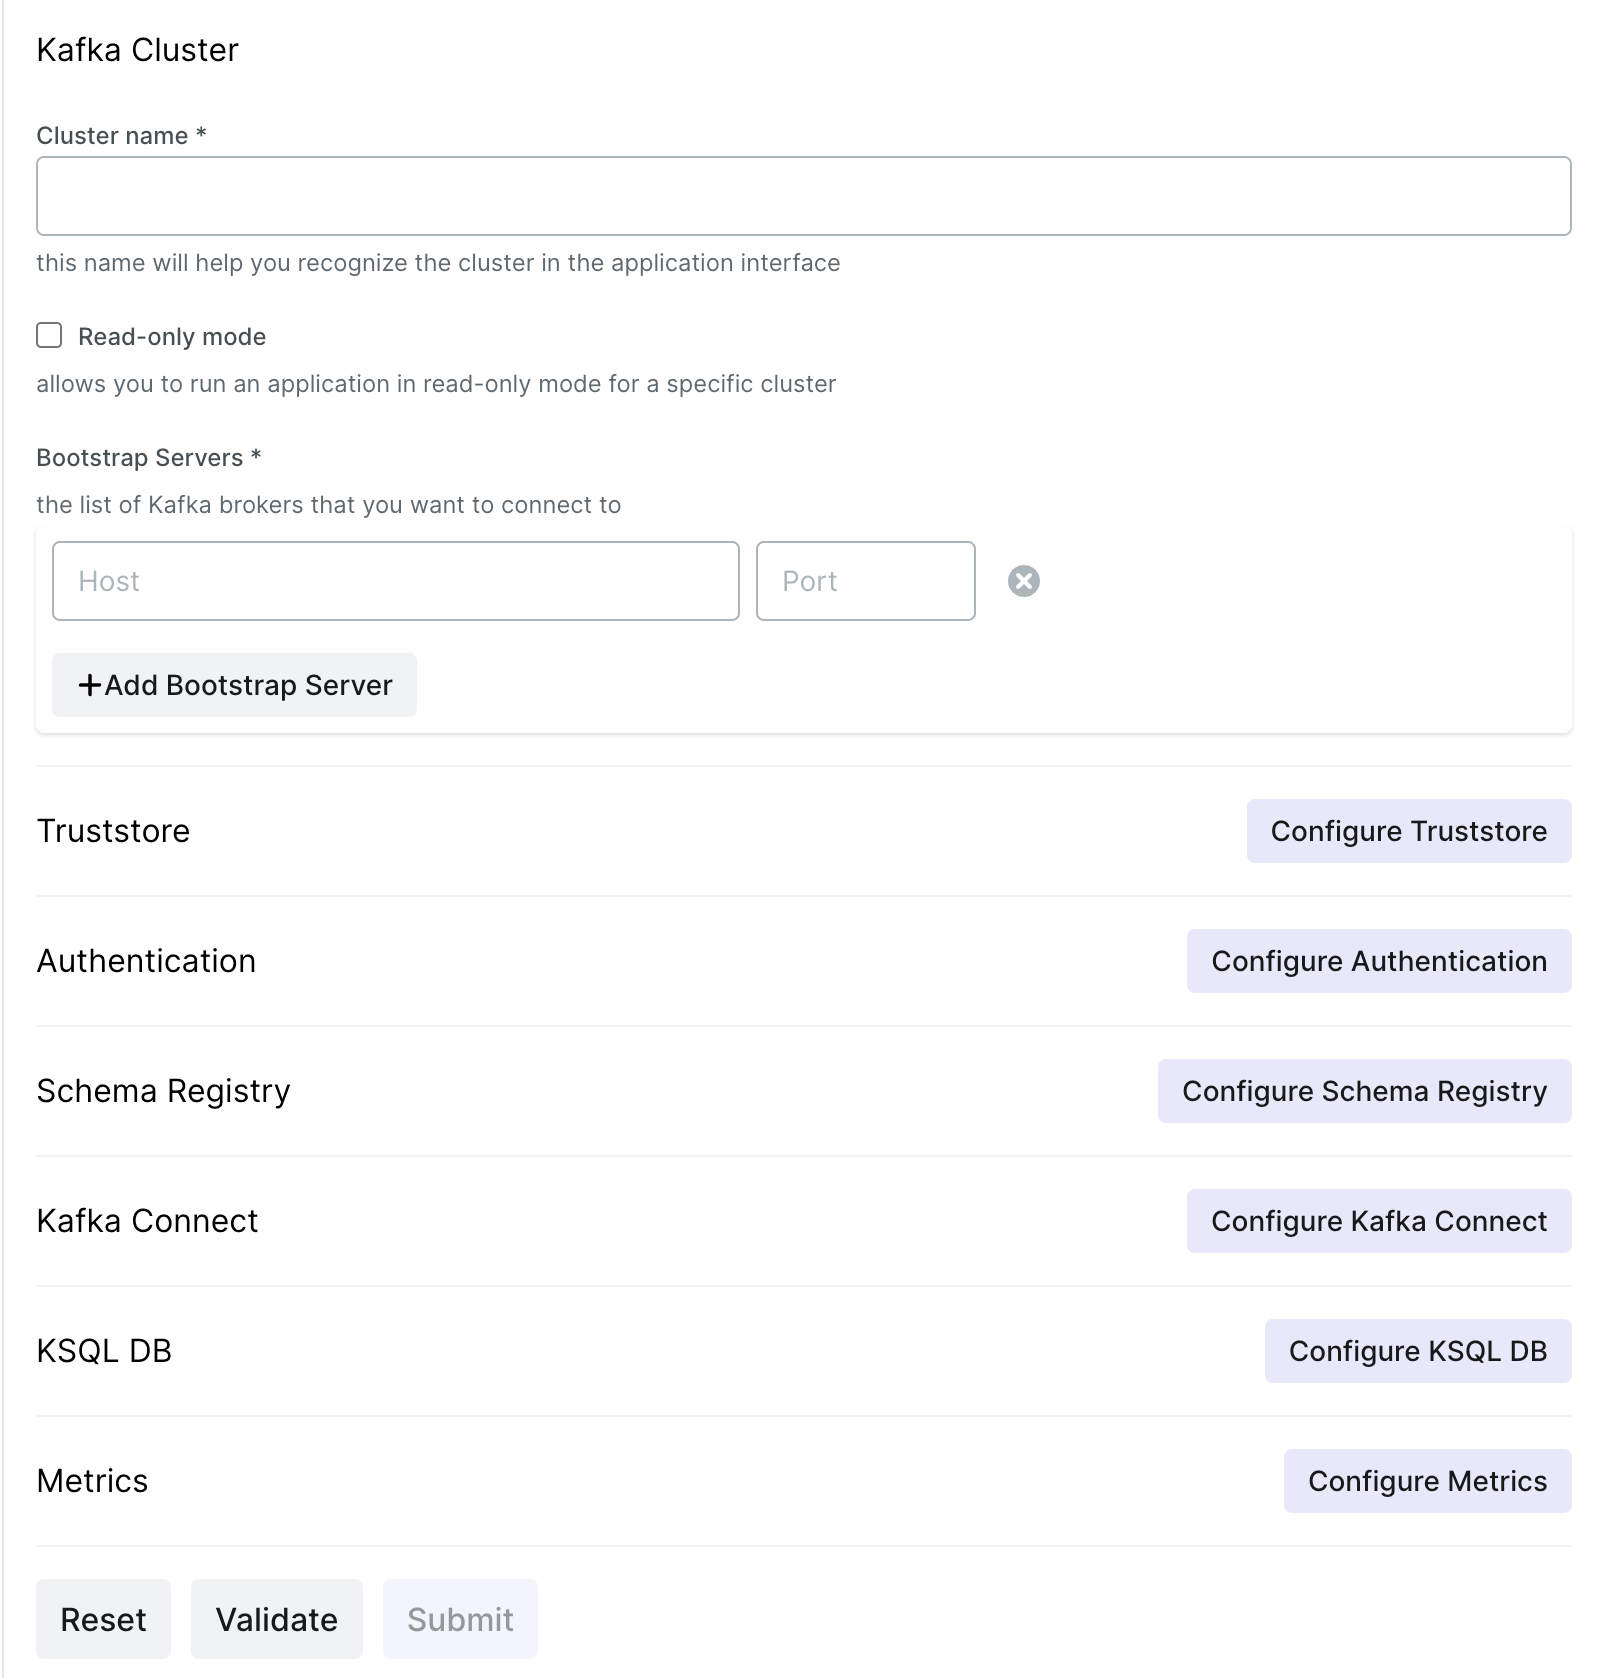Image resolution: width=1598 pixels, height=1678 pixels.
Task: Add another bootstrap server
Action: pyautogui.click(x=234, y=685)
